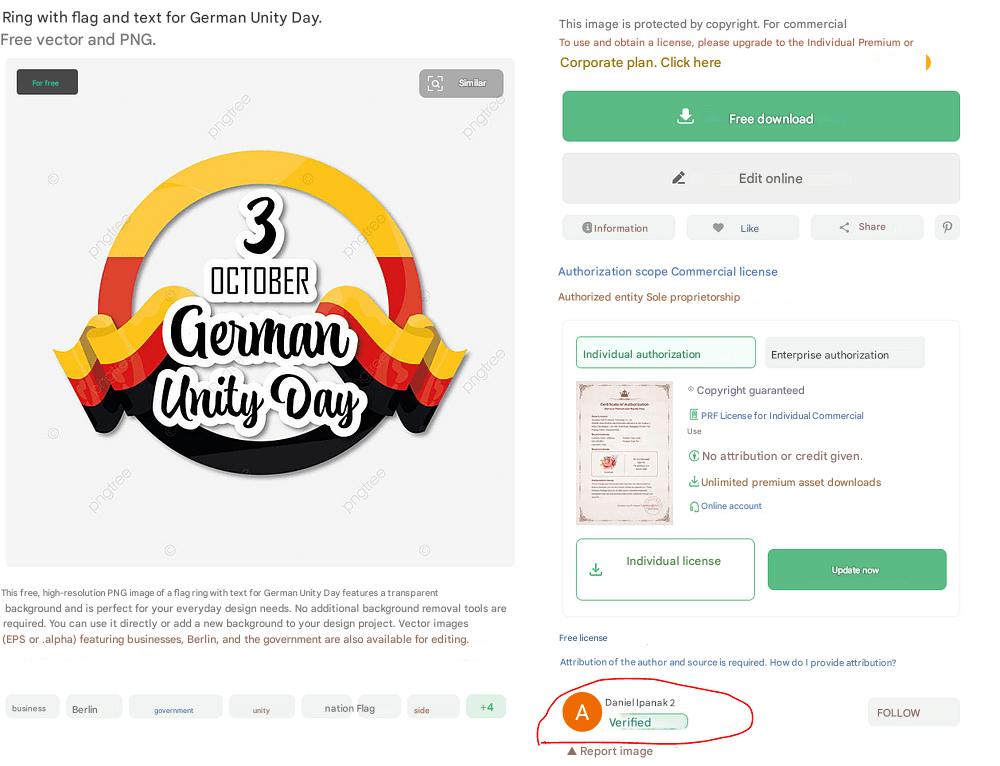Viewport: 1000px width, 766px height.
Task: Click the orange author avatar icon
Action: coord(582,712)
